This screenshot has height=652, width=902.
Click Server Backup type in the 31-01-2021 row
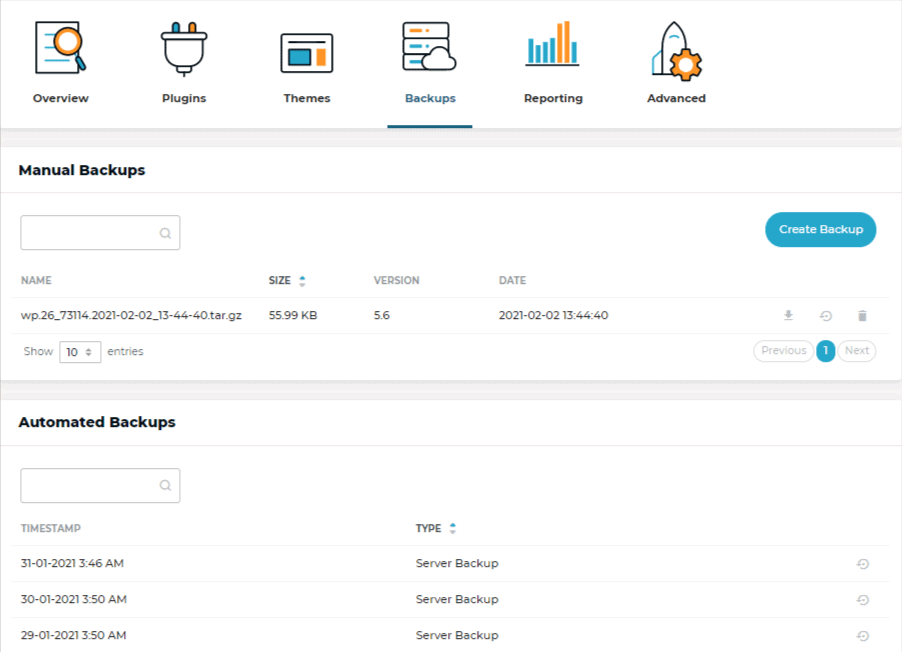(457, 563)
